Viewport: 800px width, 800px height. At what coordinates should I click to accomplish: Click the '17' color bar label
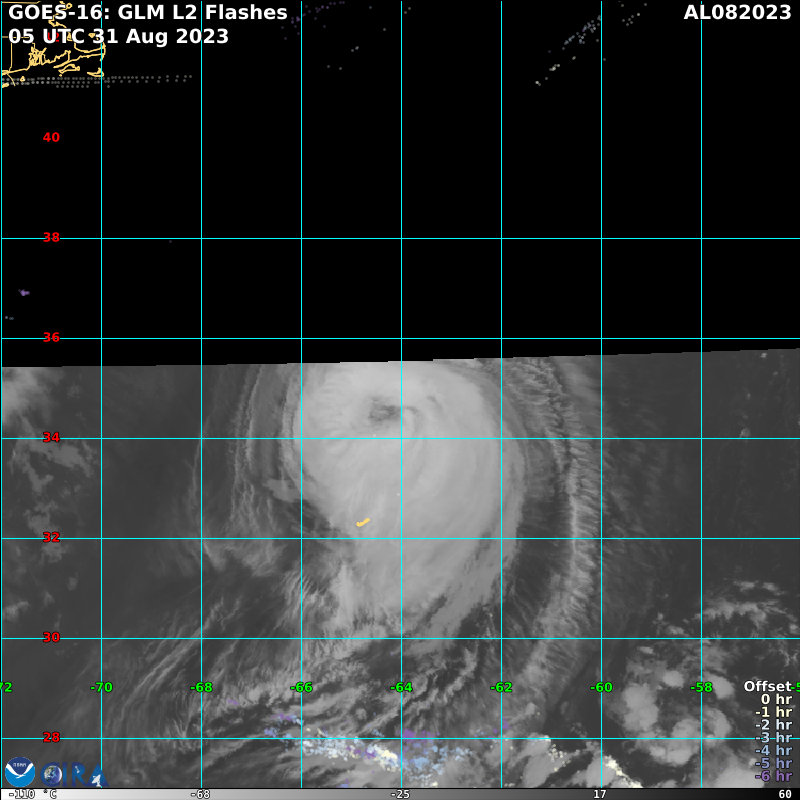(x=599, y=794)
